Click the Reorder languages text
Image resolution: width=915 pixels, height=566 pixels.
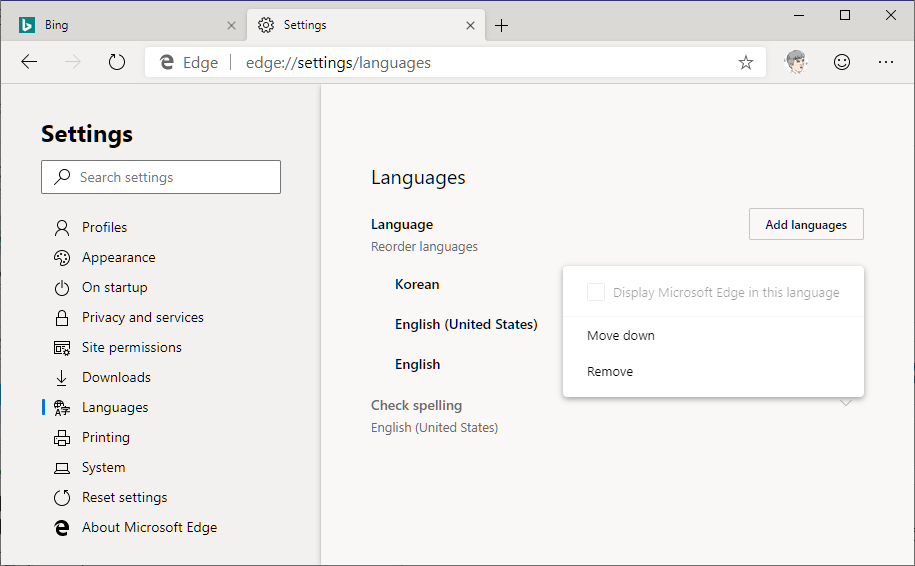pyautogui.click(x=424, y=247)
